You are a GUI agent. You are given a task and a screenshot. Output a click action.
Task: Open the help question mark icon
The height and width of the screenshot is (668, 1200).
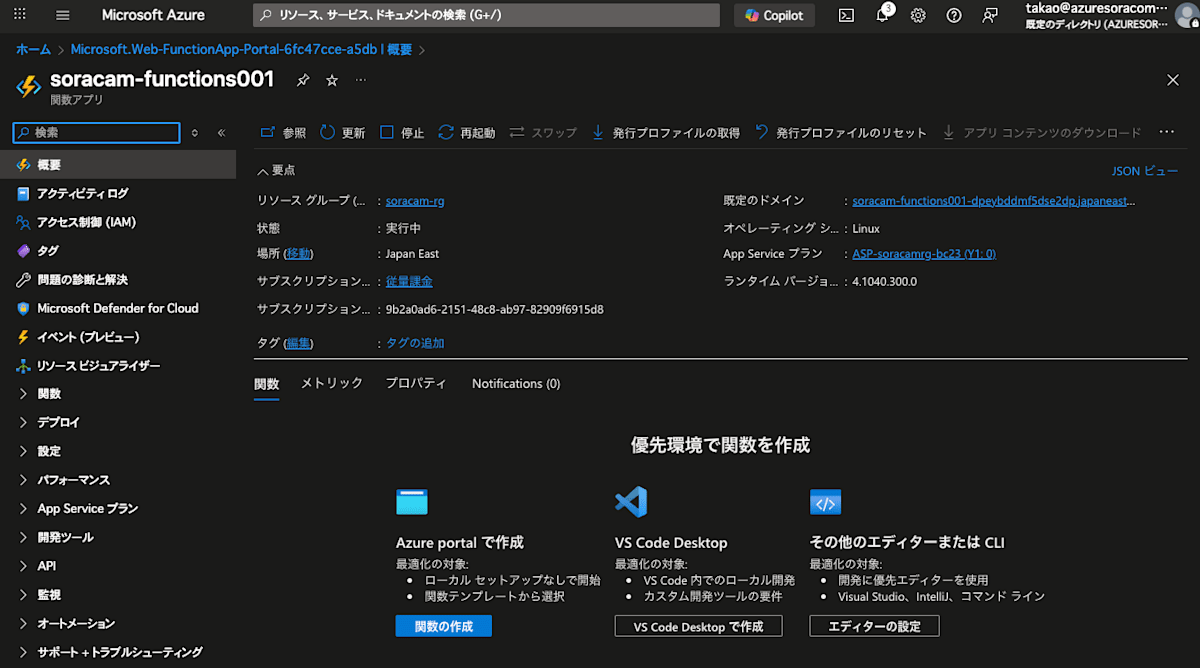click(x=954, y=15)
